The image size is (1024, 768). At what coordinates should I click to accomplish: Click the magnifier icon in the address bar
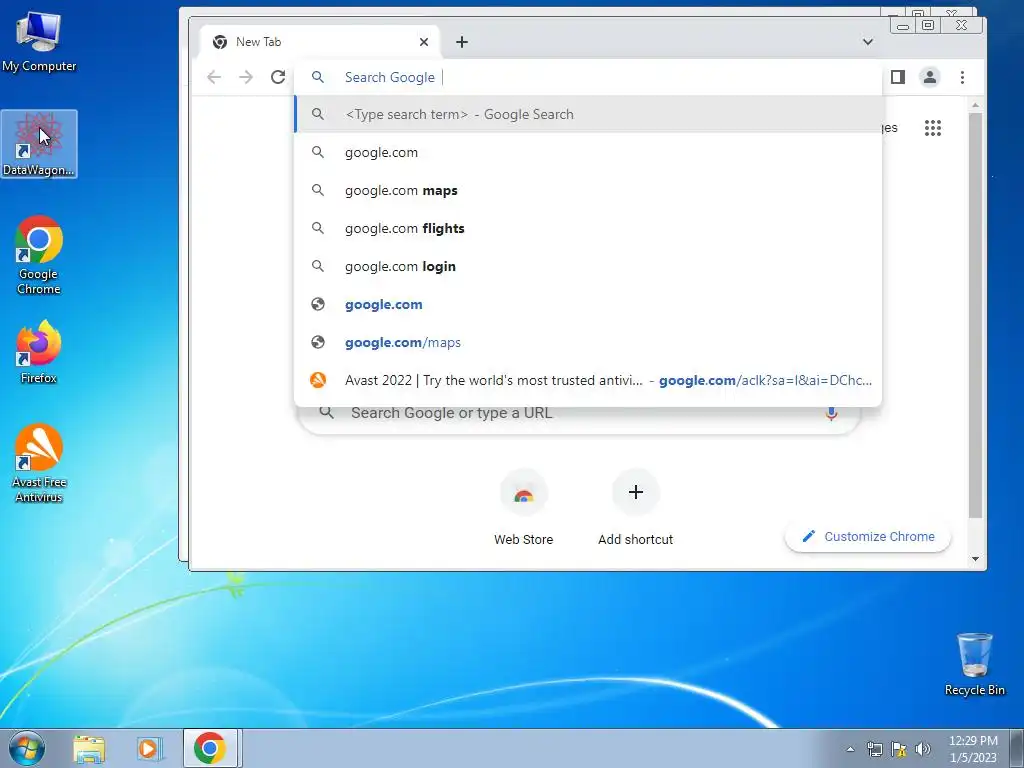click(317, 77)
